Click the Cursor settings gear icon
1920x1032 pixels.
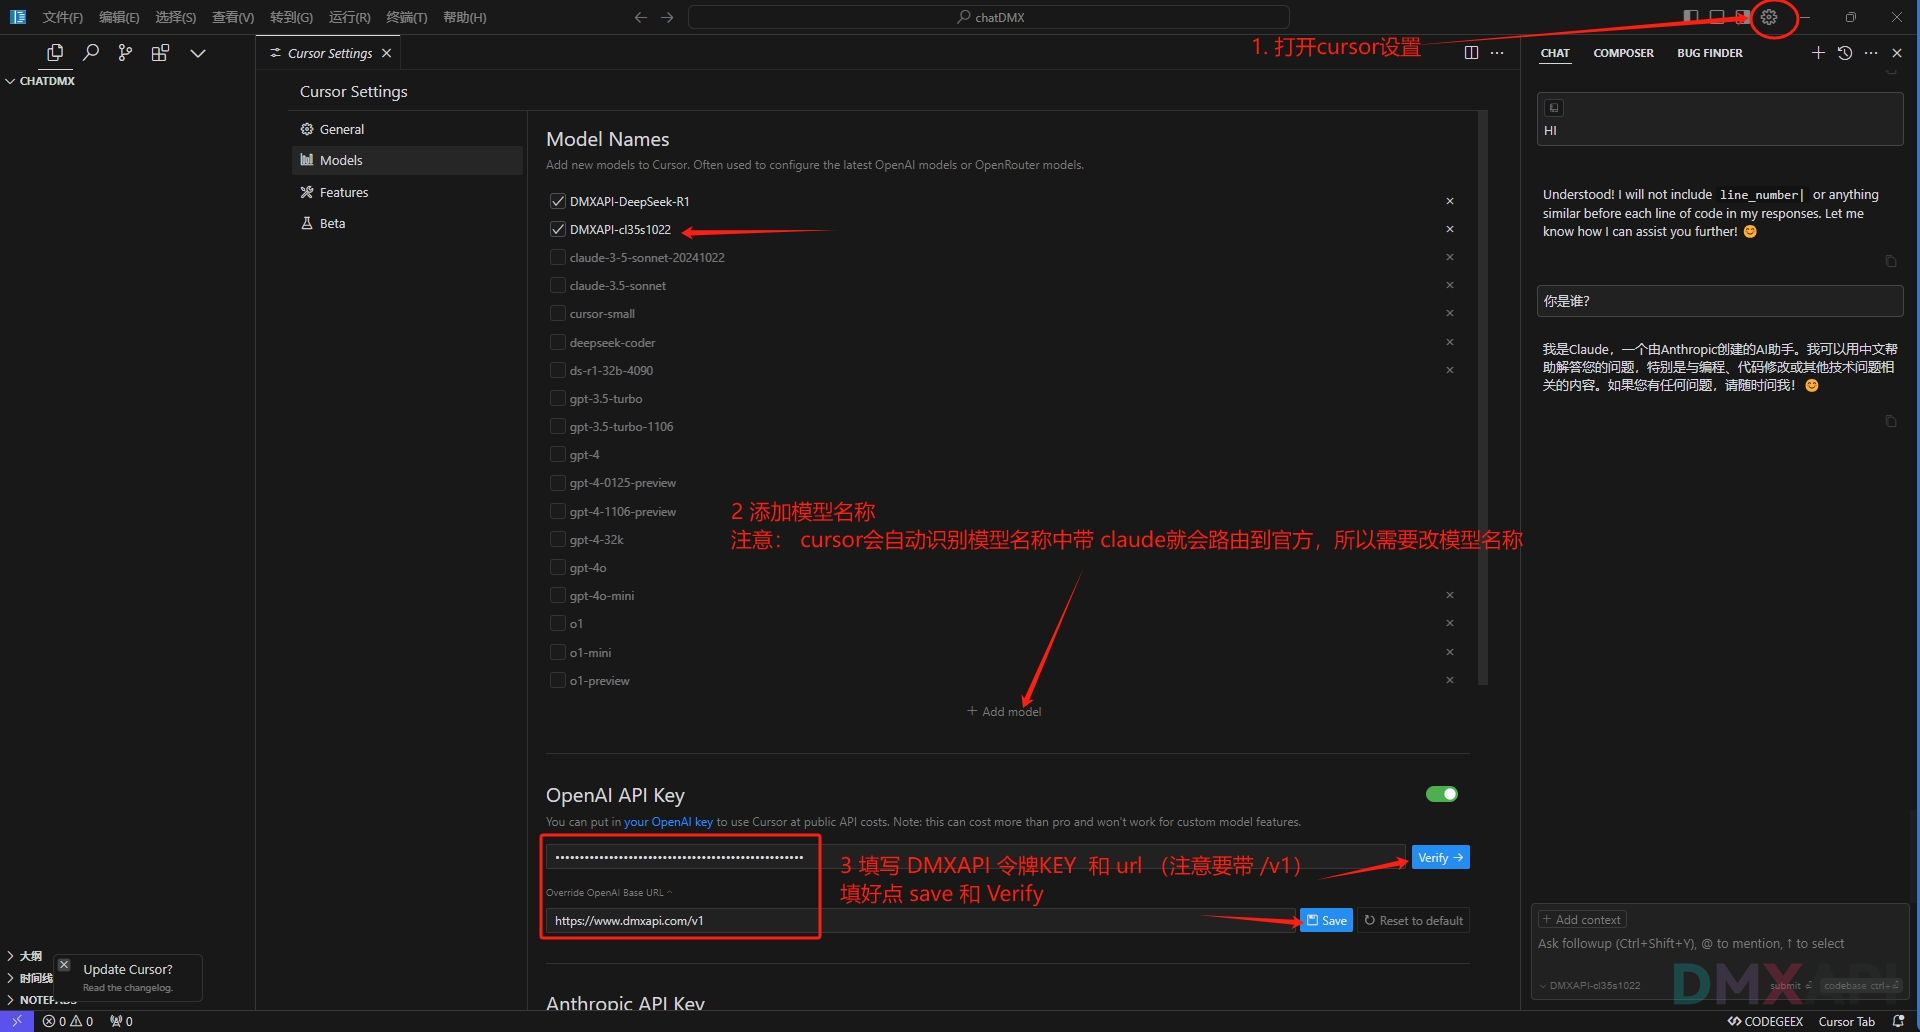tap(1769, 17)
